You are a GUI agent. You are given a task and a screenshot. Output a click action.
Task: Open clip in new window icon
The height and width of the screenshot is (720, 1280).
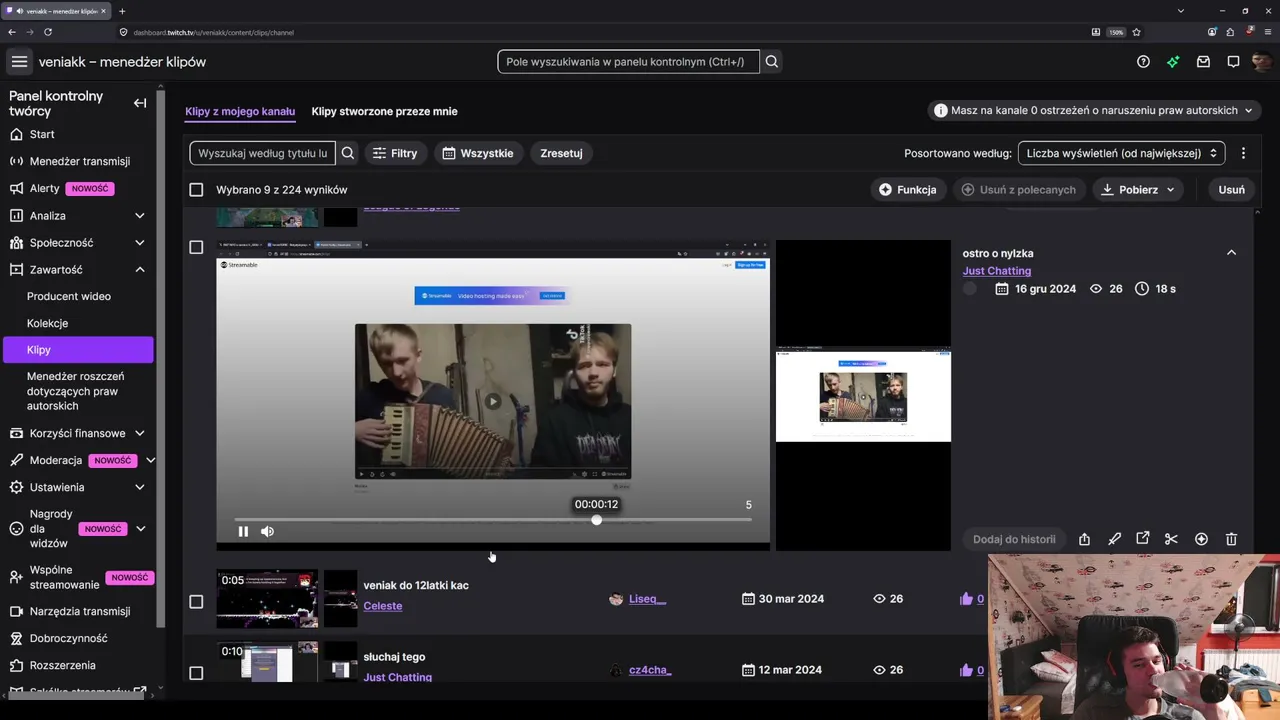click(x=1143, y=539)
